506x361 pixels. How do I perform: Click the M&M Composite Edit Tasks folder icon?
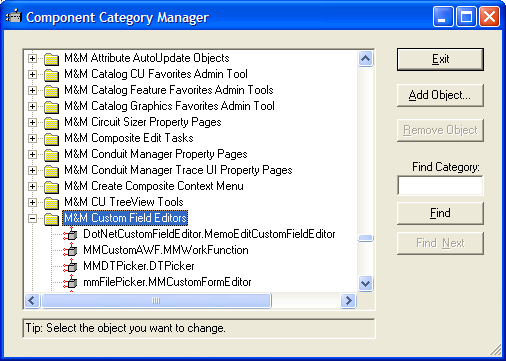(x=52, y=138)
